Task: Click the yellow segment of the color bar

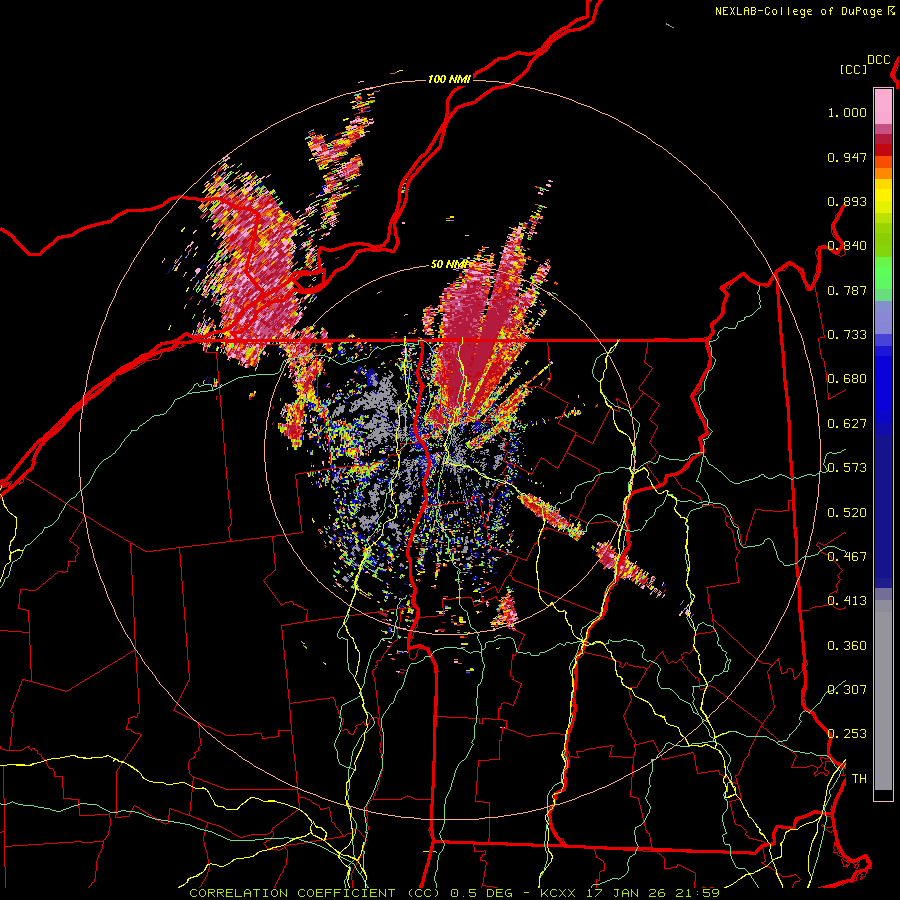Action: click(883, 196)
